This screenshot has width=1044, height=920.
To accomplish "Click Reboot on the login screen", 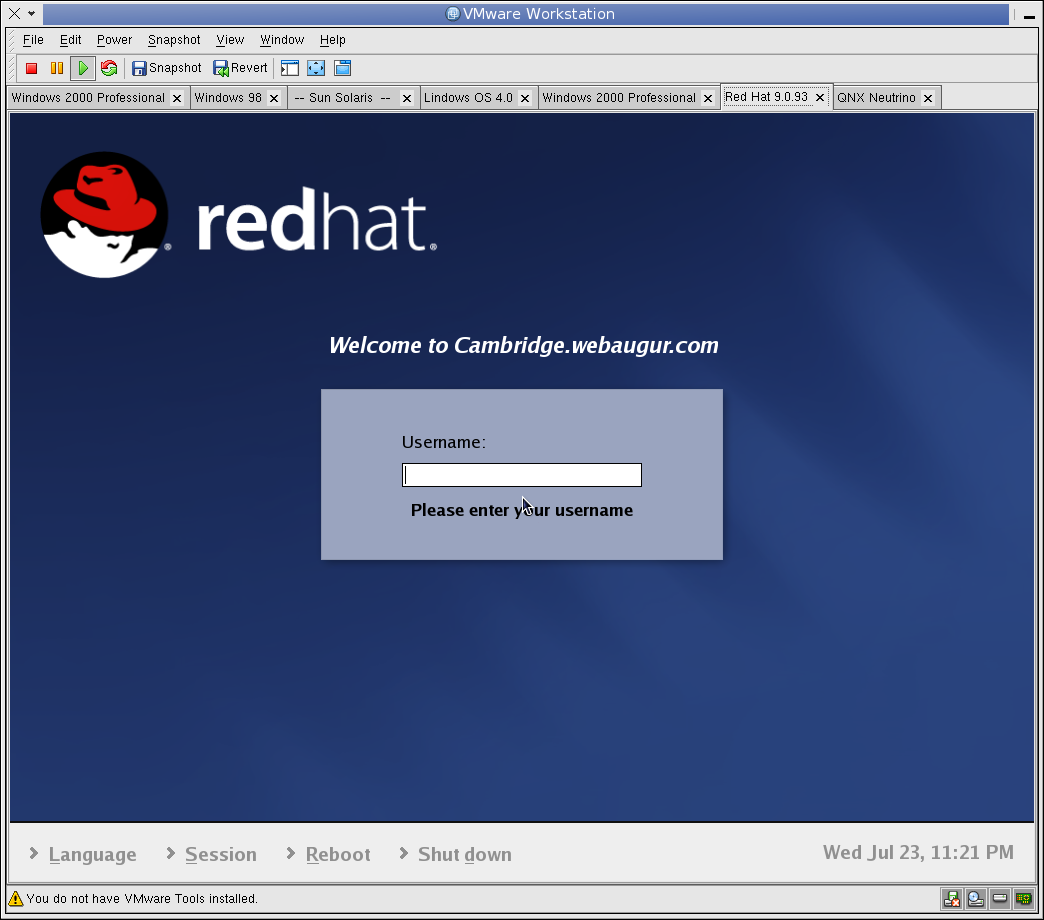I will click(x=338, y=855).
